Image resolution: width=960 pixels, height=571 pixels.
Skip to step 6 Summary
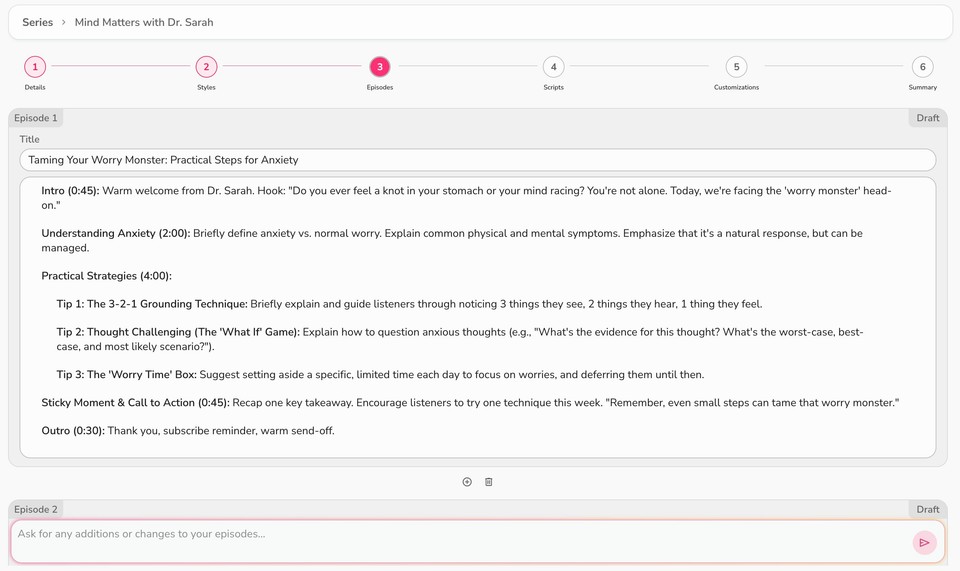[x=922, y=67]
